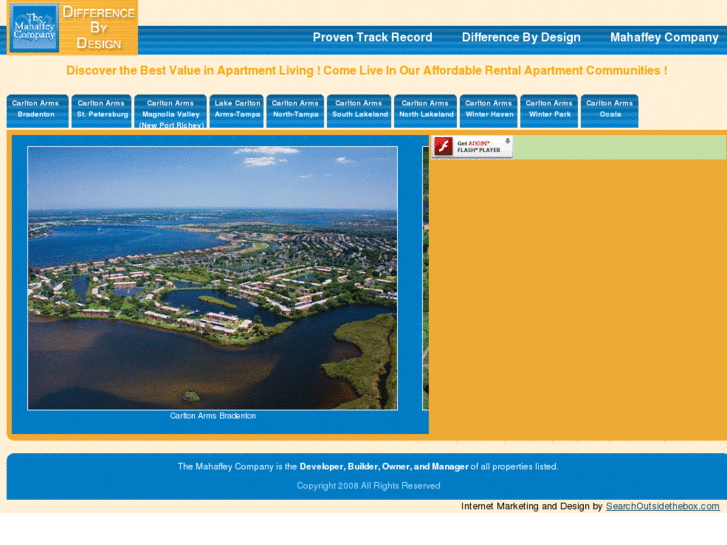Click the Flash Player download arrow
The width and height of the screenshot is (727, 545).
click(x=508, y=141)
